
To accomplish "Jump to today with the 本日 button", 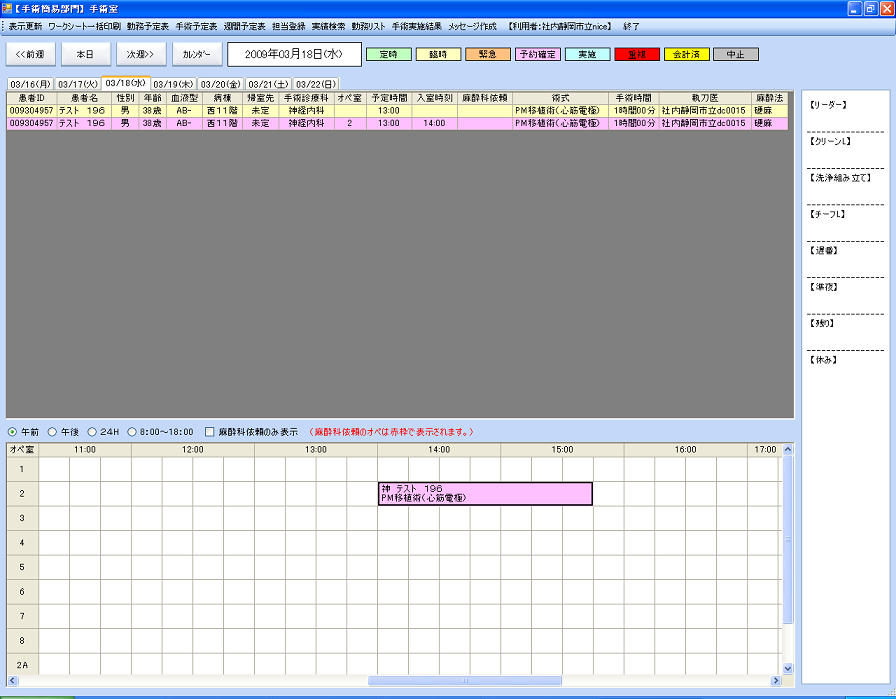I will (85, 54).
